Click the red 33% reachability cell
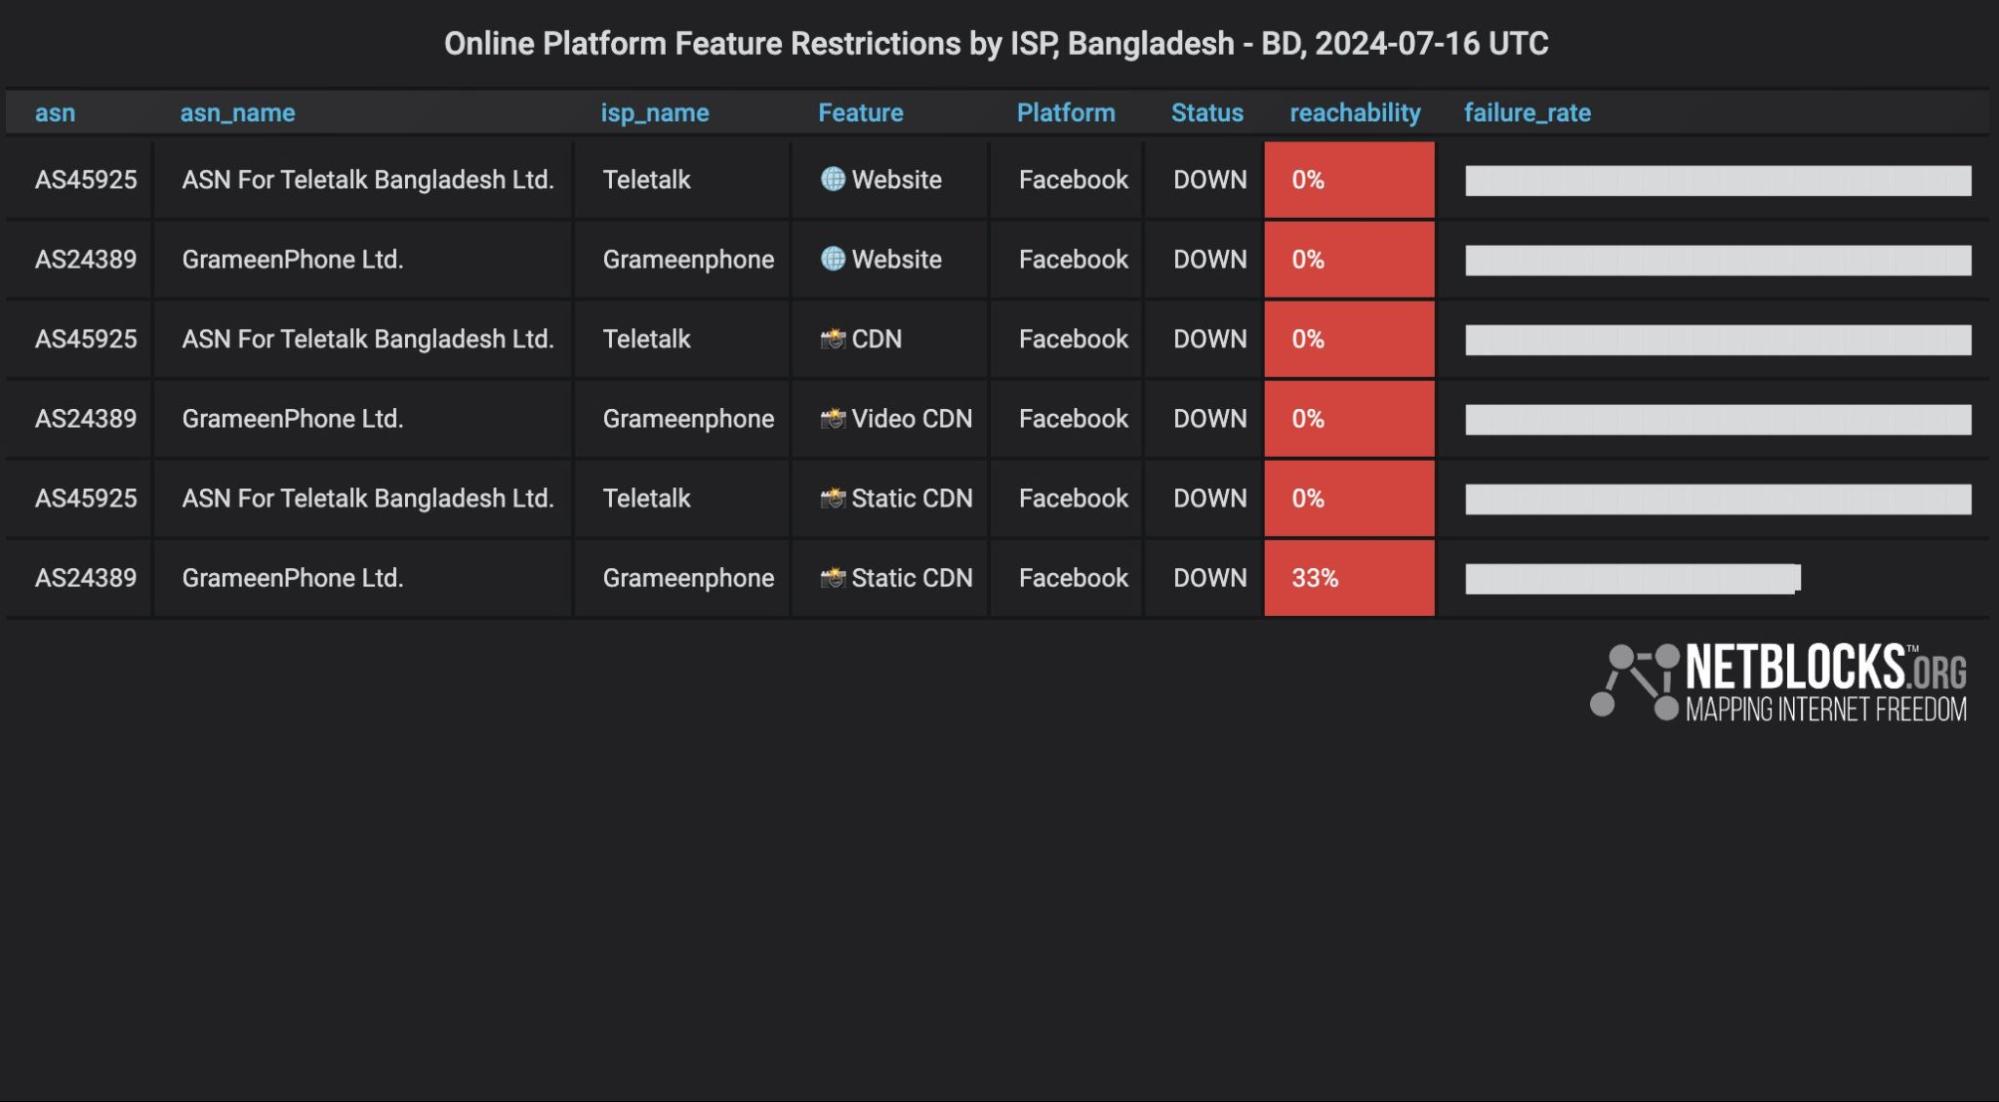Screen dimensions: 1999x1102 (x=1348, y=578)
